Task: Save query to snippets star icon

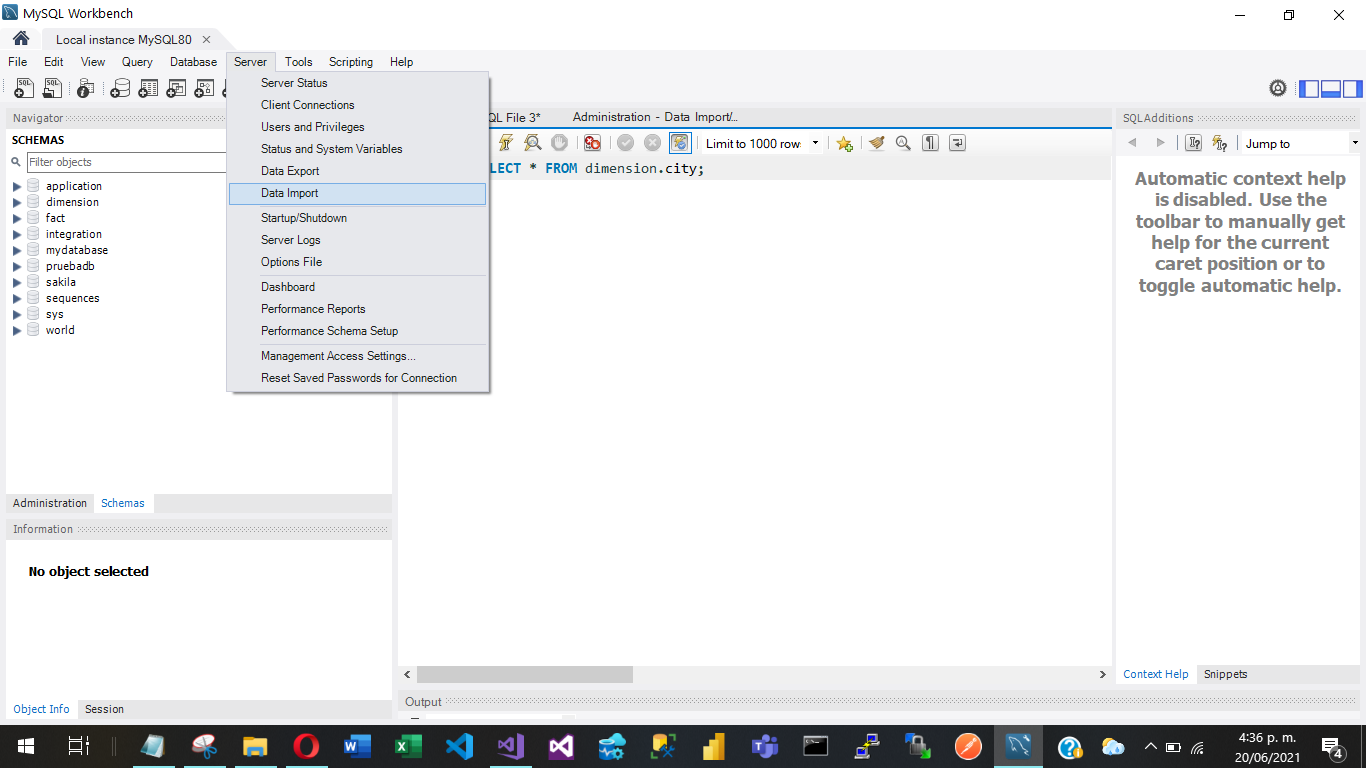Action: [845, 143]
